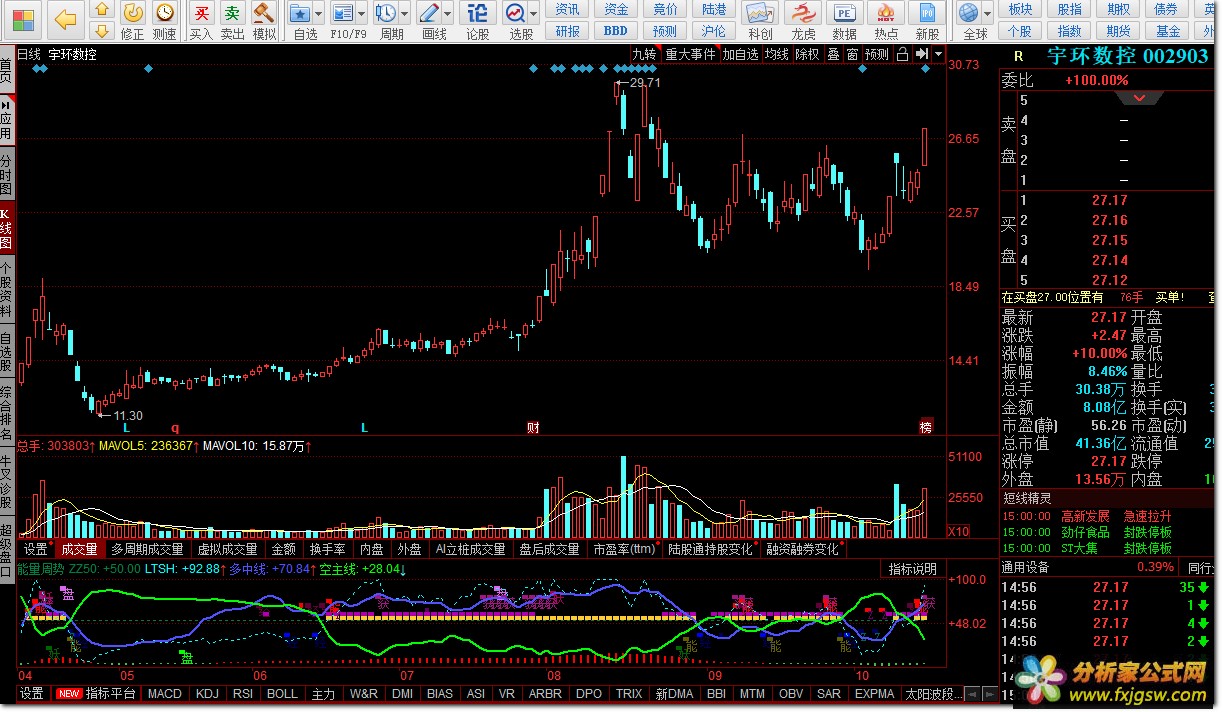The height and width of the screenshot is (712, 1223).
Task: Click the 指标说明 button
Action: [913, 569]
